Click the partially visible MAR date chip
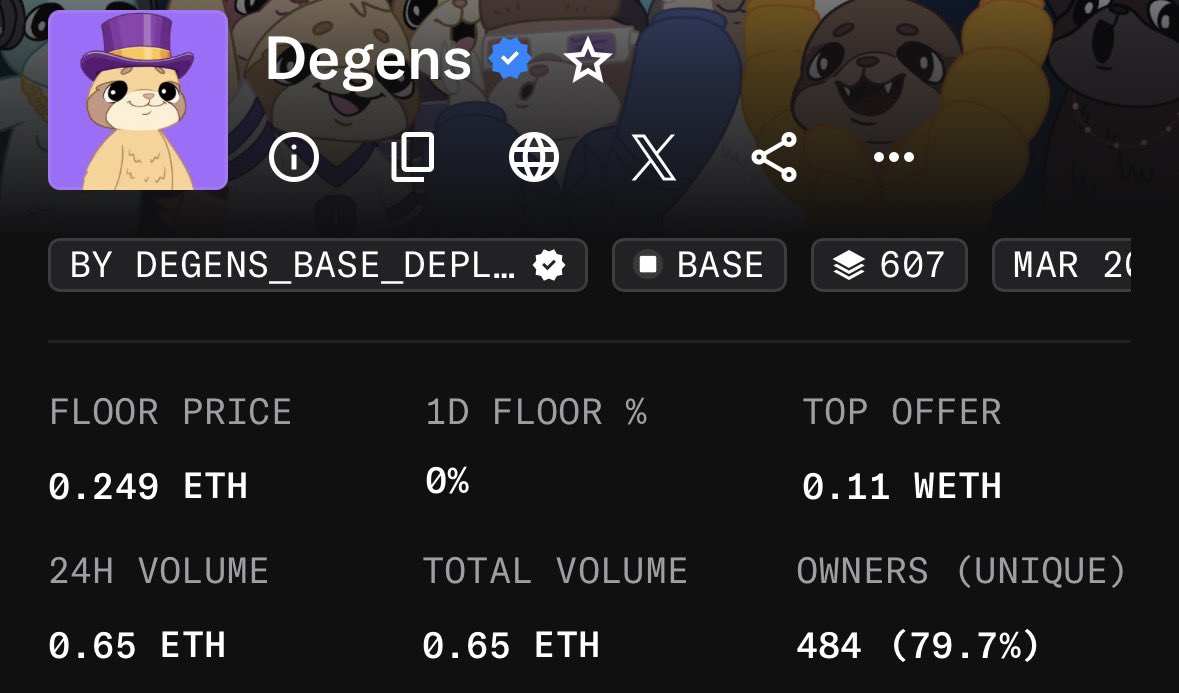The width and height of the screenshot is (1179, 693). coord(1062,265)
